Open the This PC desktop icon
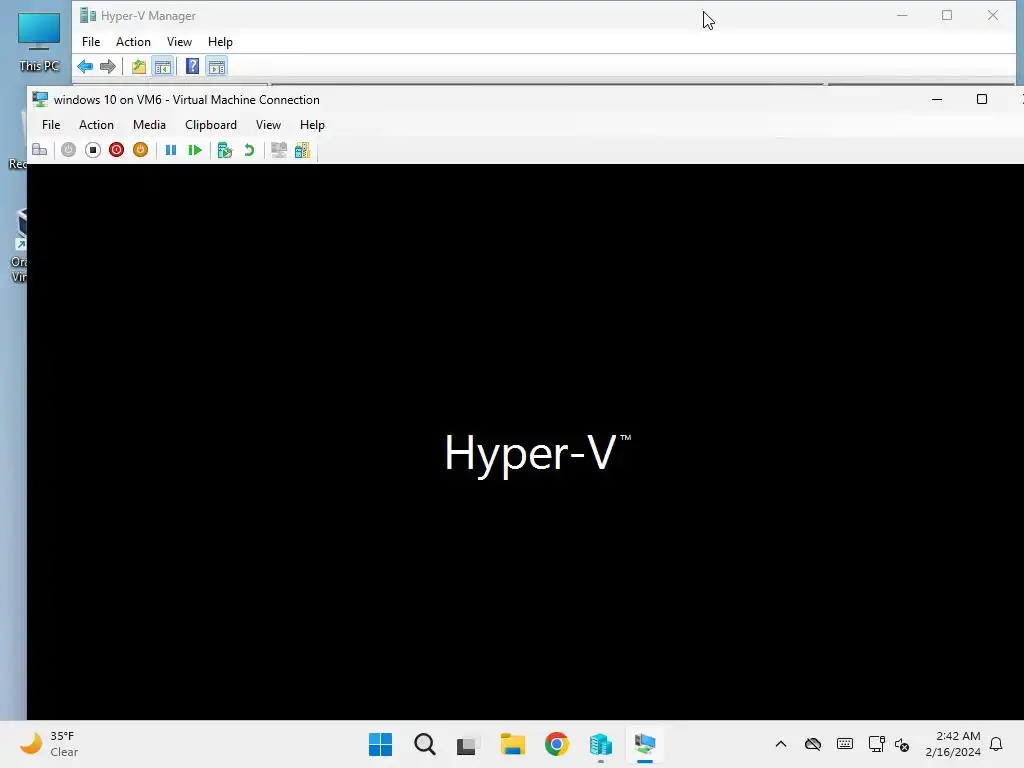Screen dimensions: 1024x768 click(39, 42)
